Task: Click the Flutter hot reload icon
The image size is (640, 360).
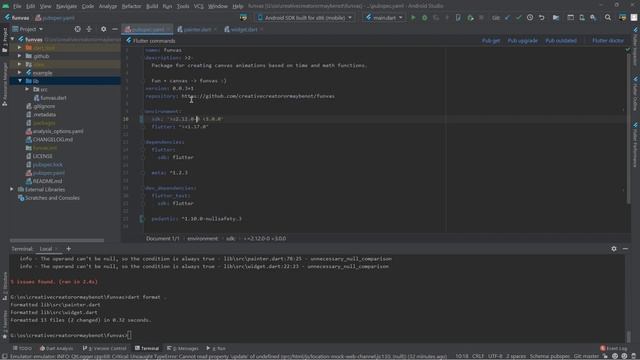Action: 447,18
